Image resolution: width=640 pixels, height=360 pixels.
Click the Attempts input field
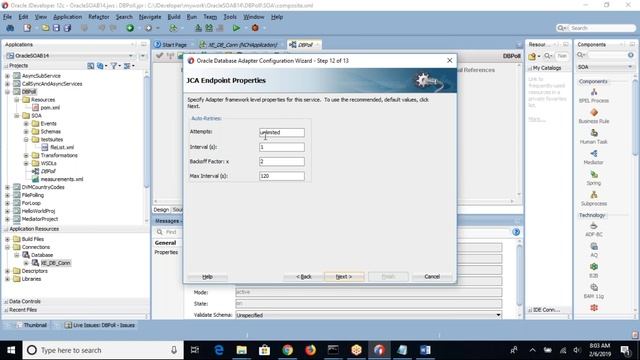(x=282, y=132)
